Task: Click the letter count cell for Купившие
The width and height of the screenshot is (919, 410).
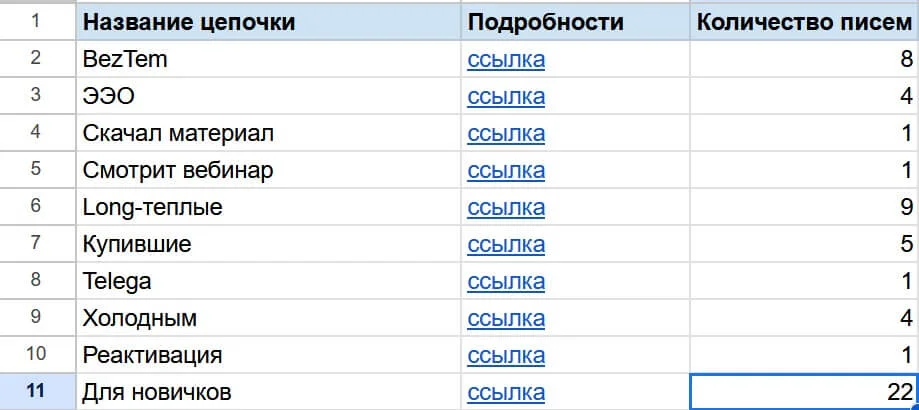Action: [804, 244]
